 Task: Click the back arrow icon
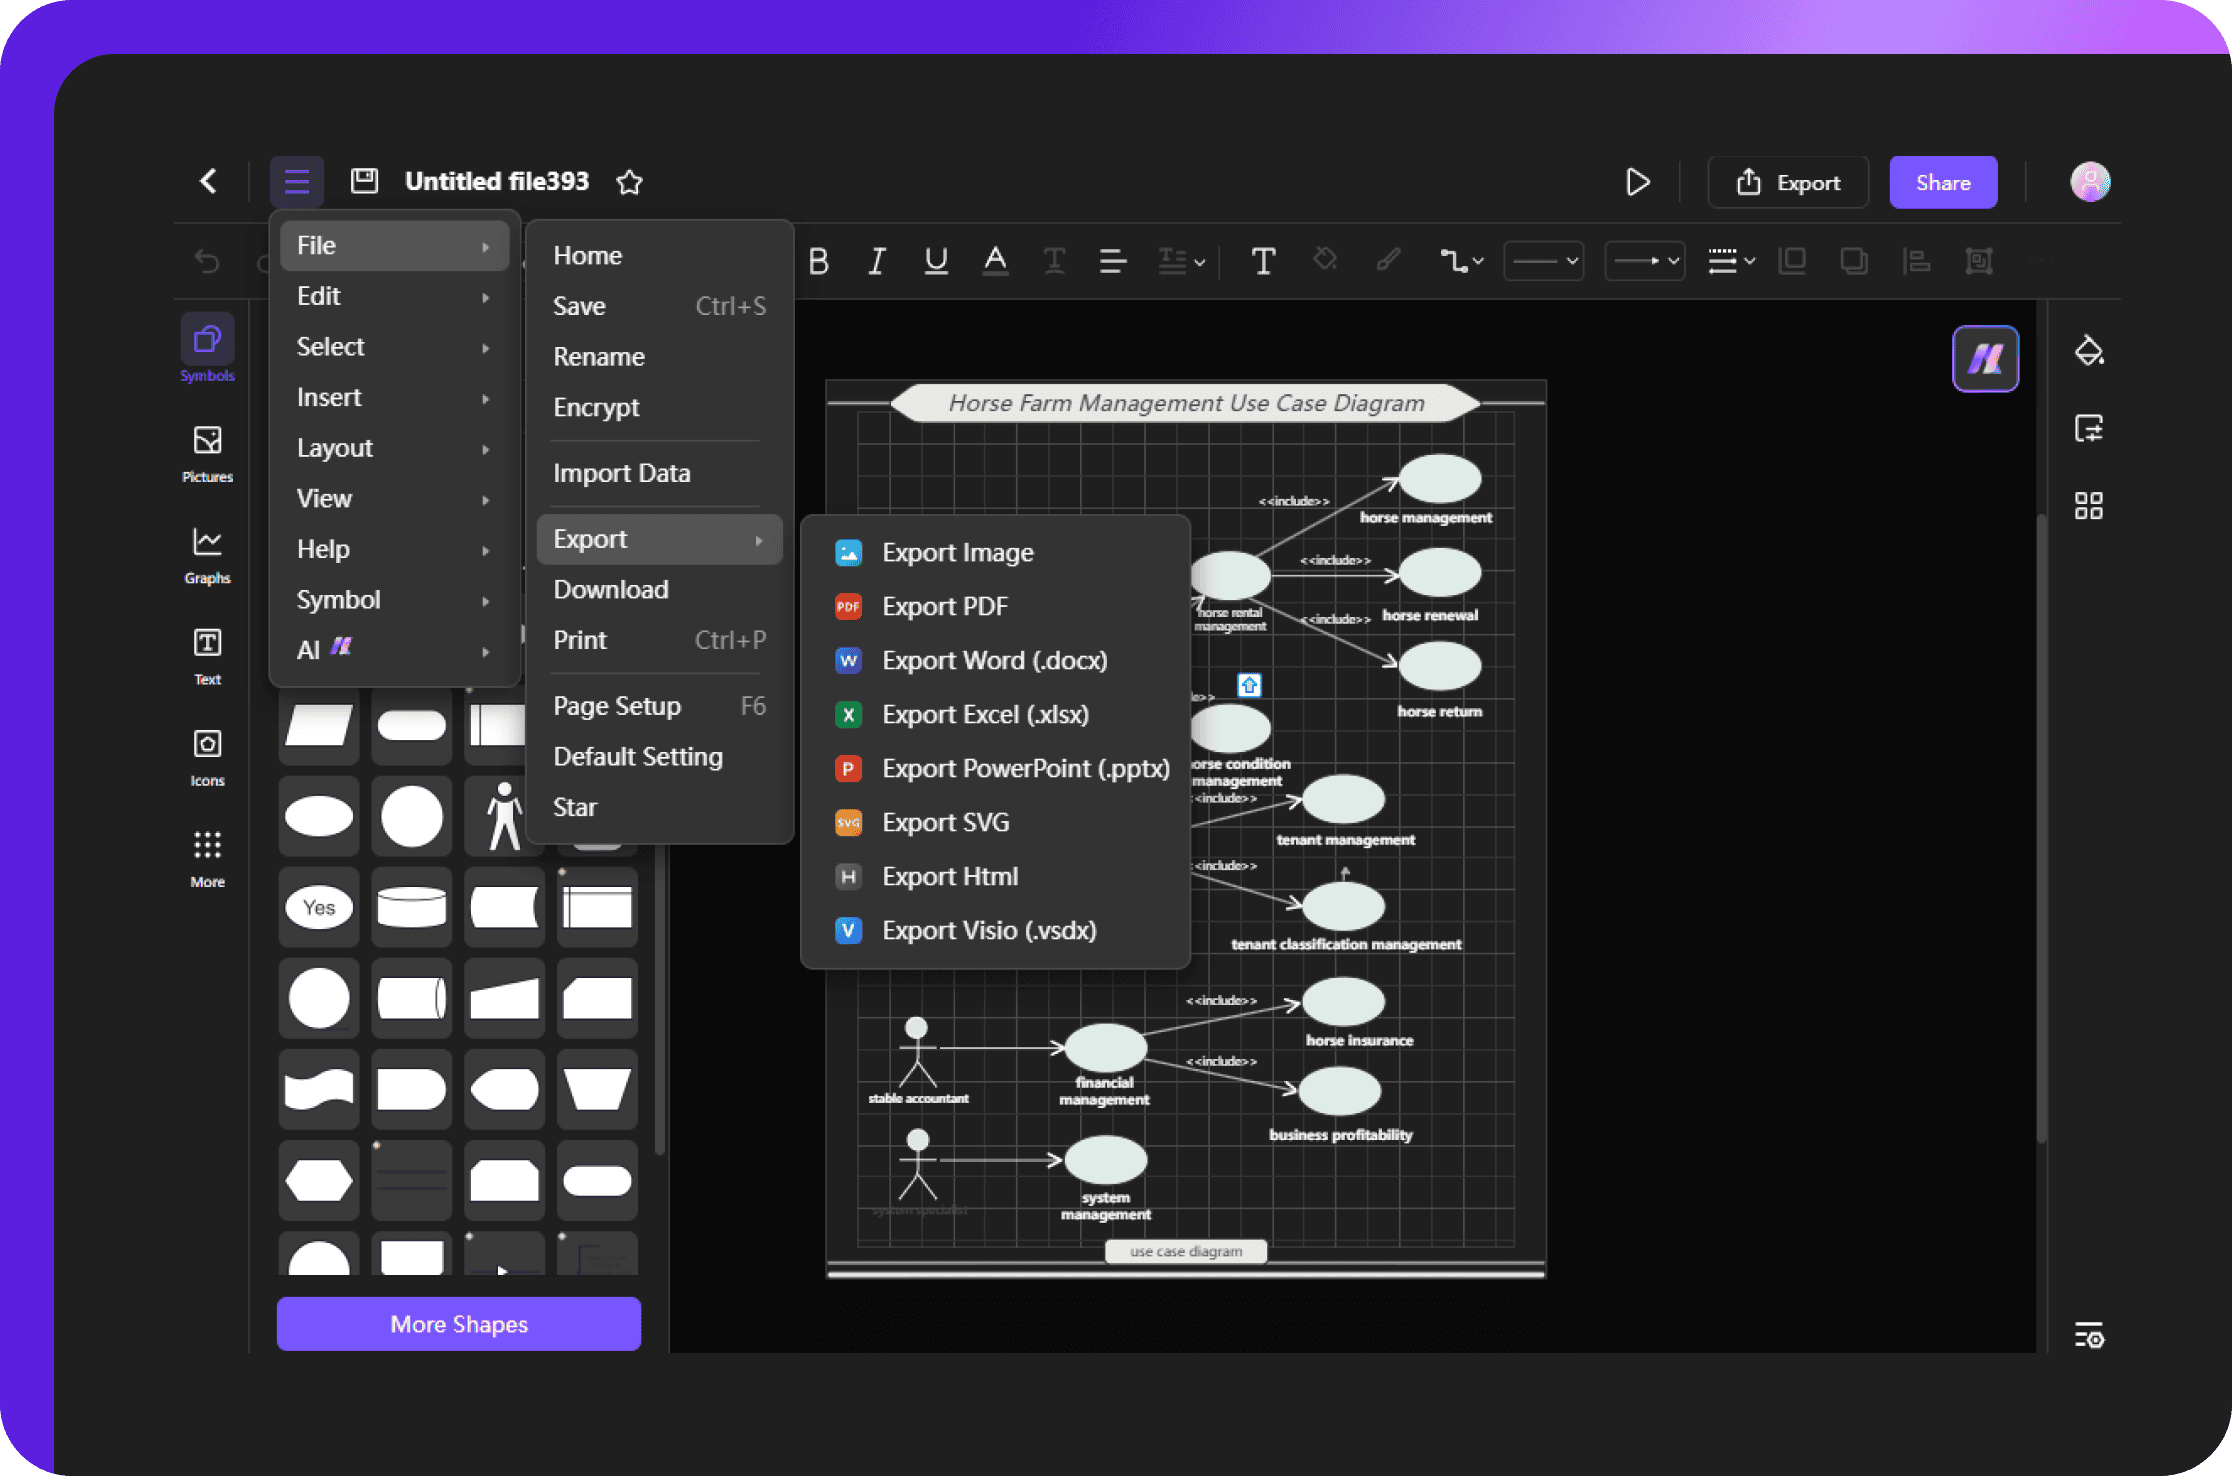208,181
